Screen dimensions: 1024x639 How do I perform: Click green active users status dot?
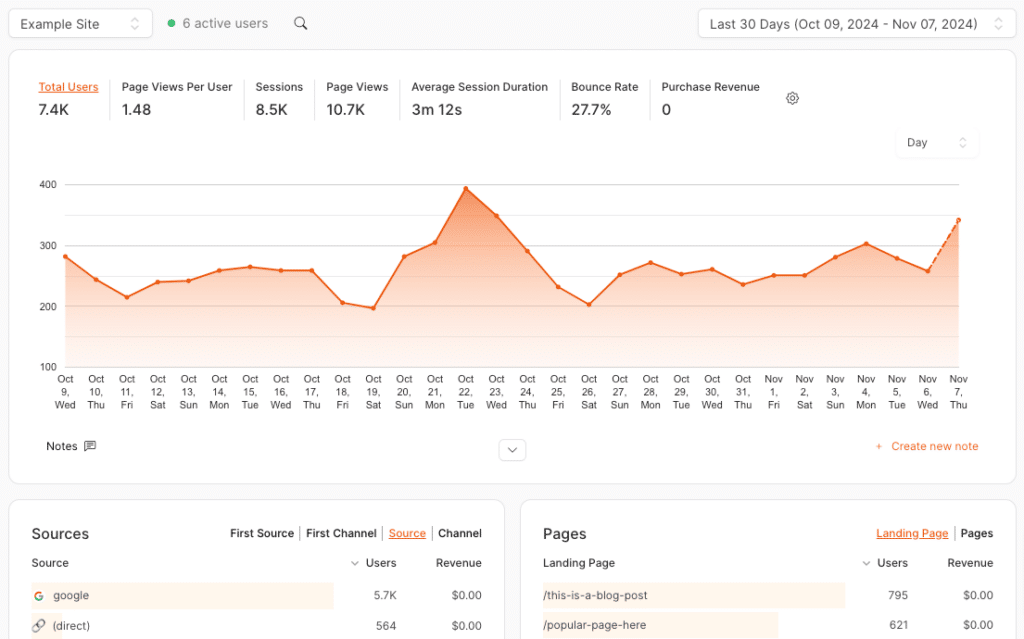tap(172, 24)
